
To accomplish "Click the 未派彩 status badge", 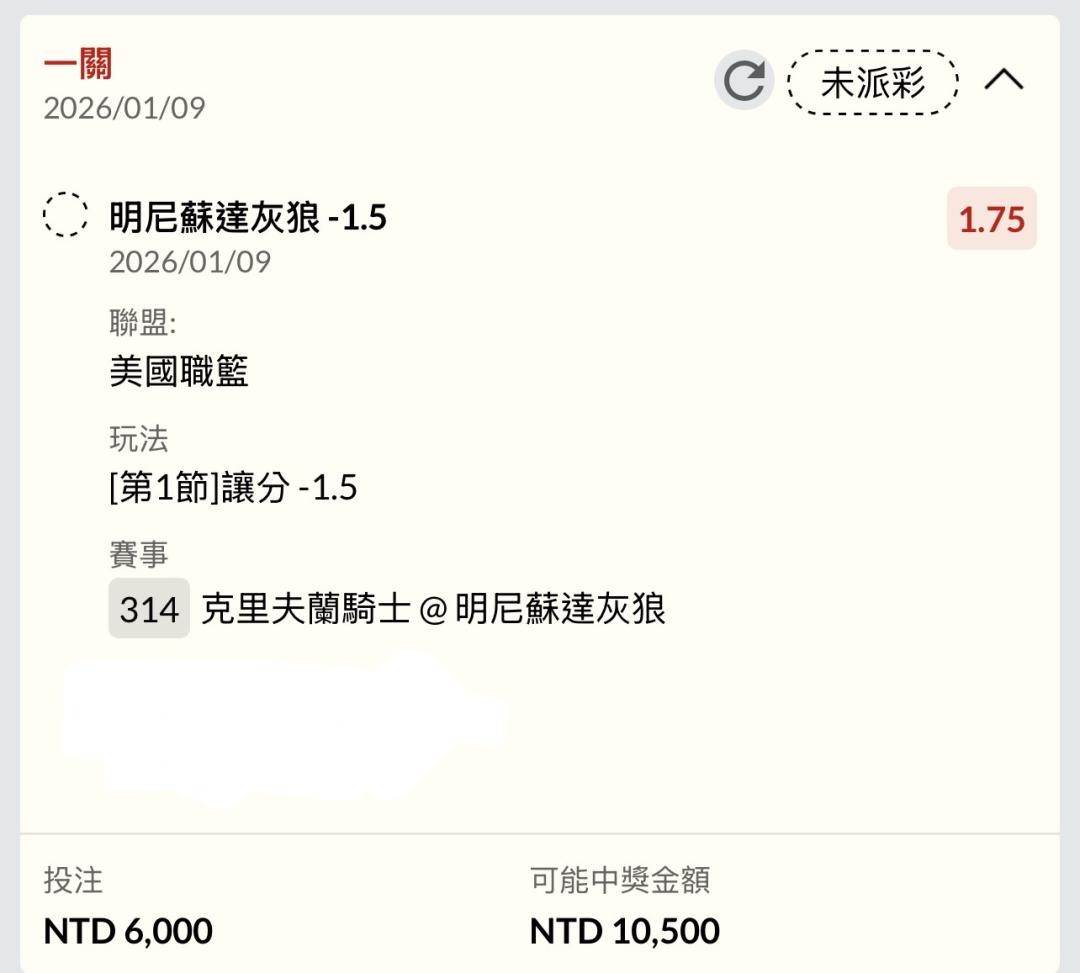I will (x=873, y=83).
